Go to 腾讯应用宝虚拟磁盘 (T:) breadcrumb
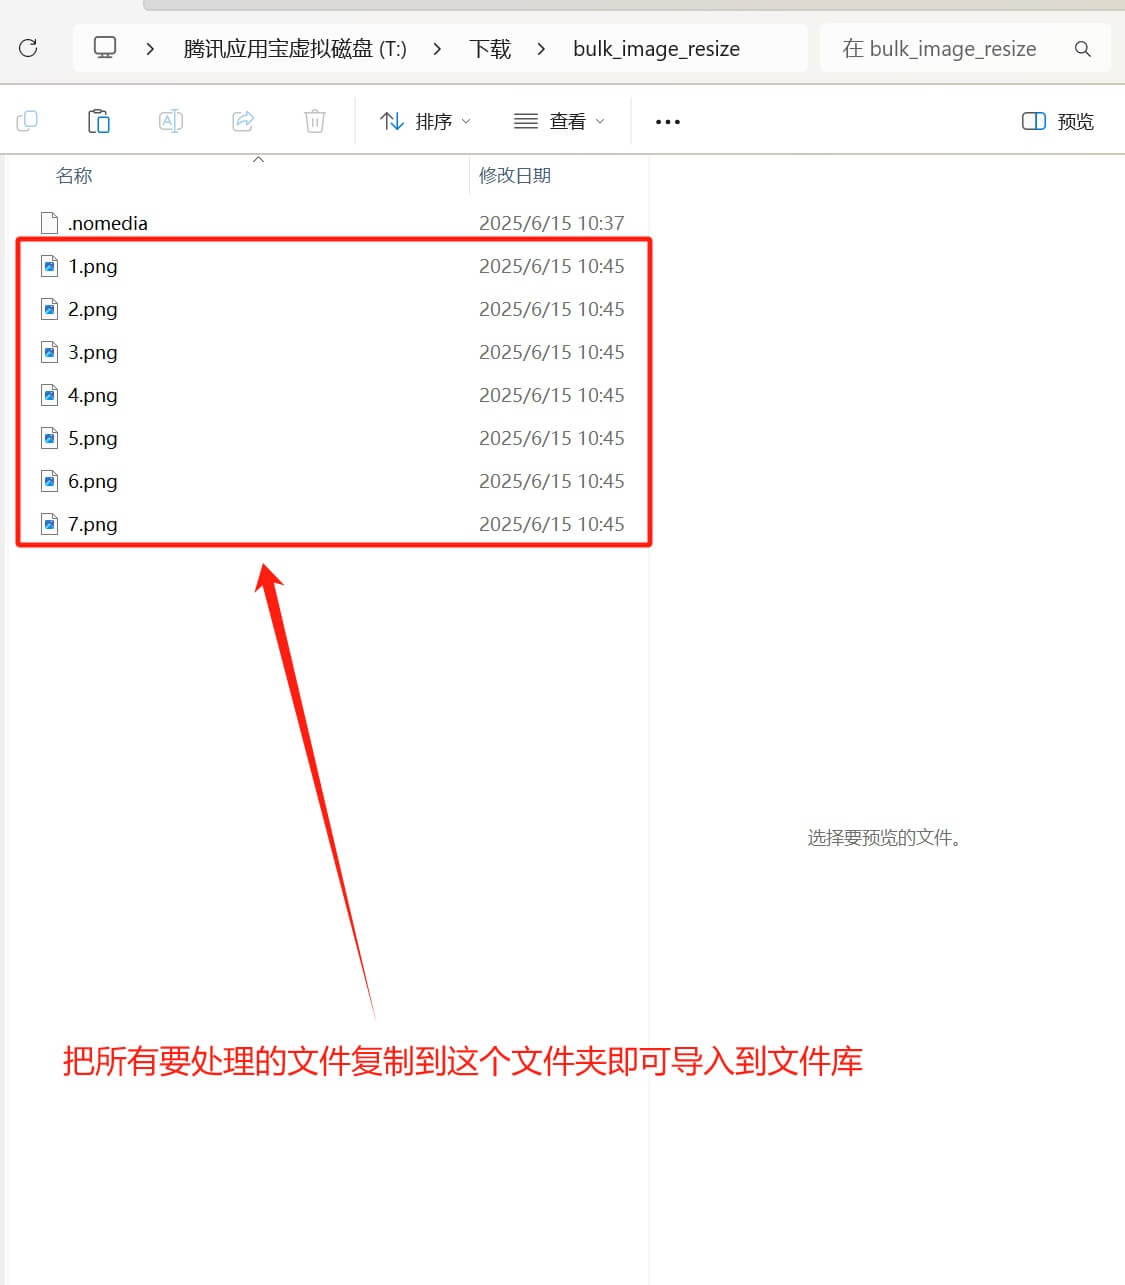 pyautogui.click(x=295, y=49)
